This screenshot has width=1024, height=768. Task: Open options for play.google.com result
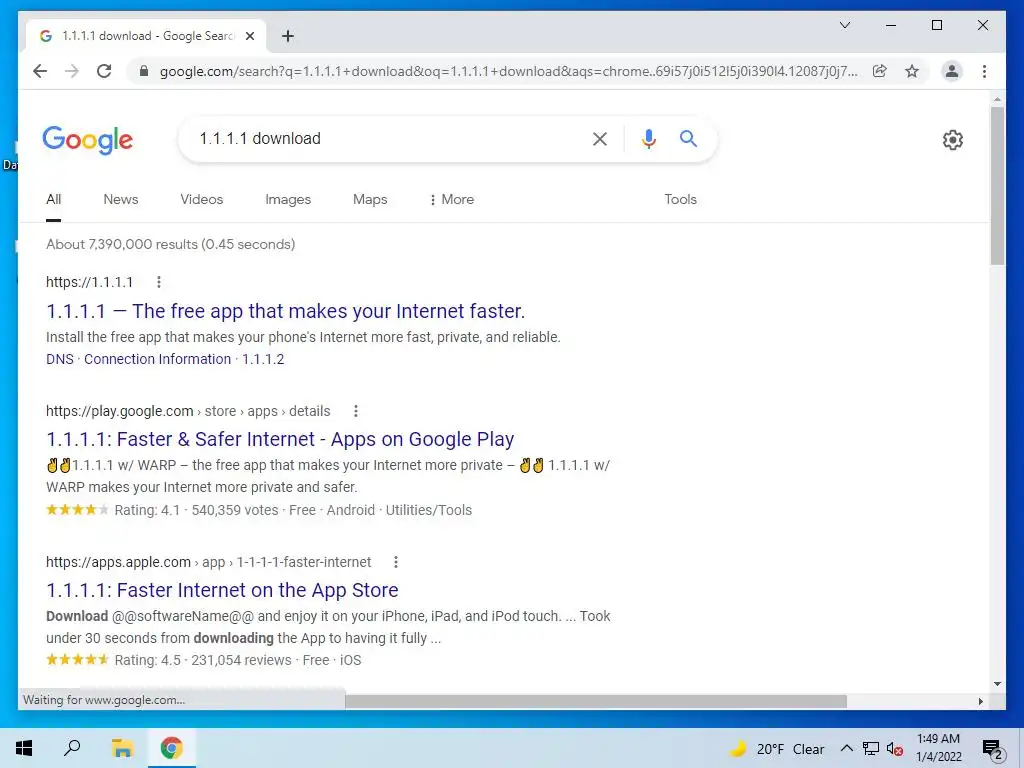coord(356,411)
